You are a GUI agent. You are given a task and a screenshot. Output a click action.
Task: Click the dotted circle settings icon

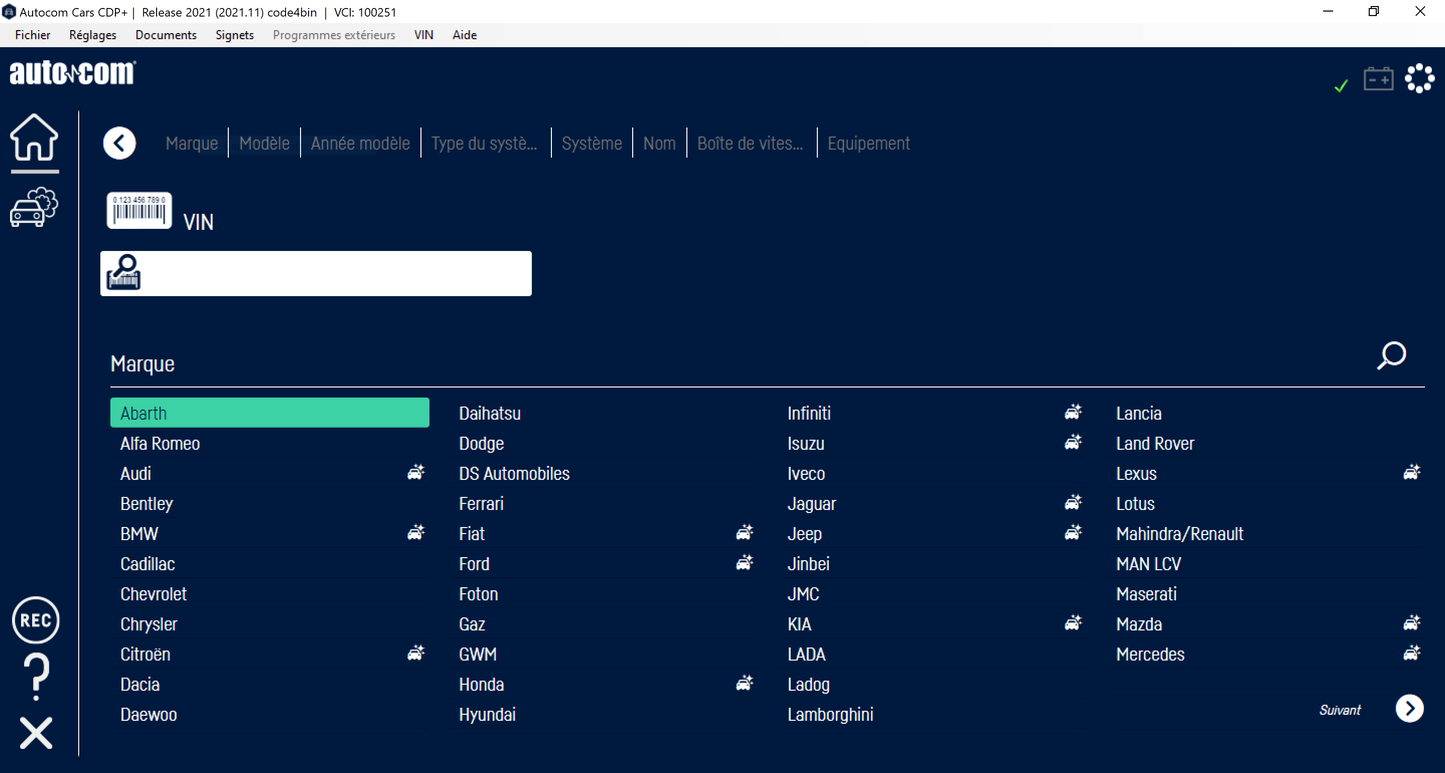point(1420,79)
